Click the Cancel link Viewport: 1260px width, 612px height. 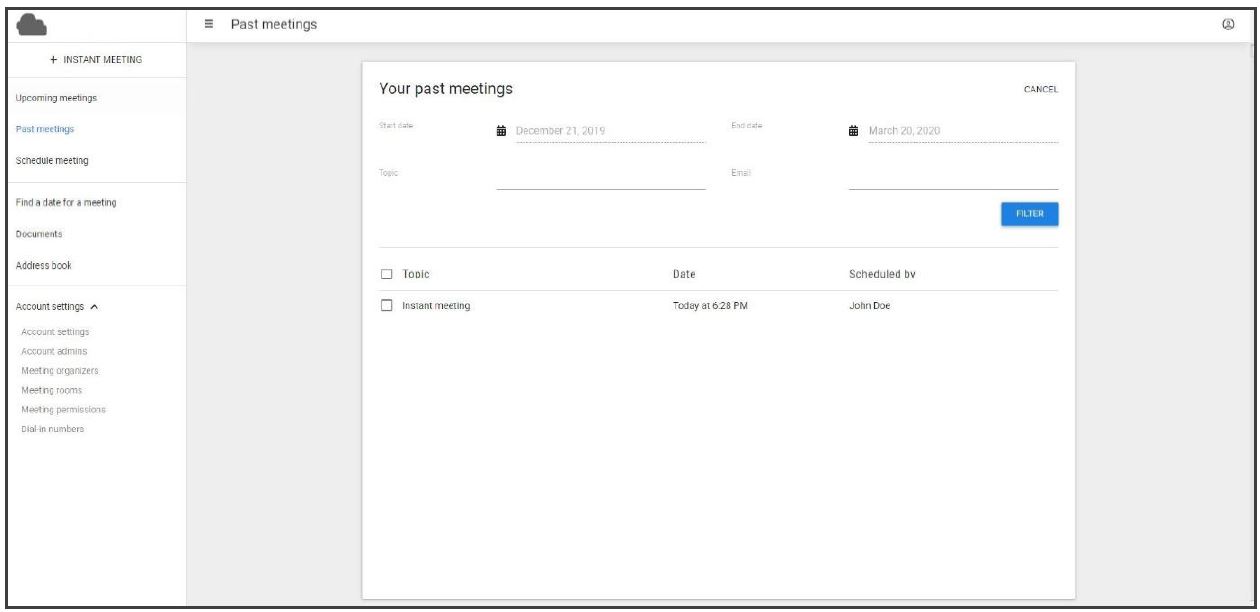click(x=1040, y=90)
